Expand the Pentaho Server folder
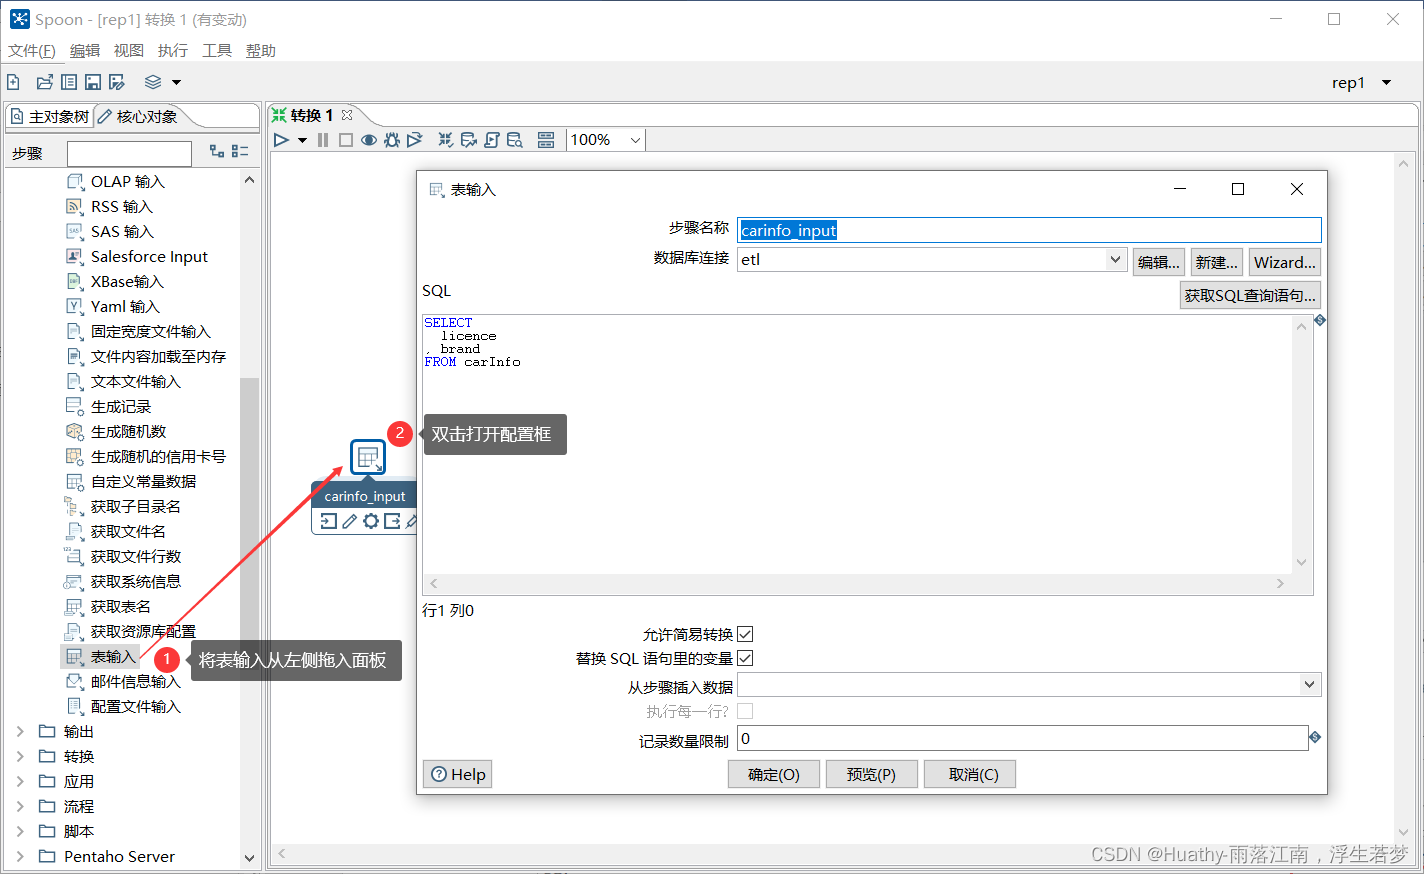This screenshot has width=1424, height=874. [20, 857]
